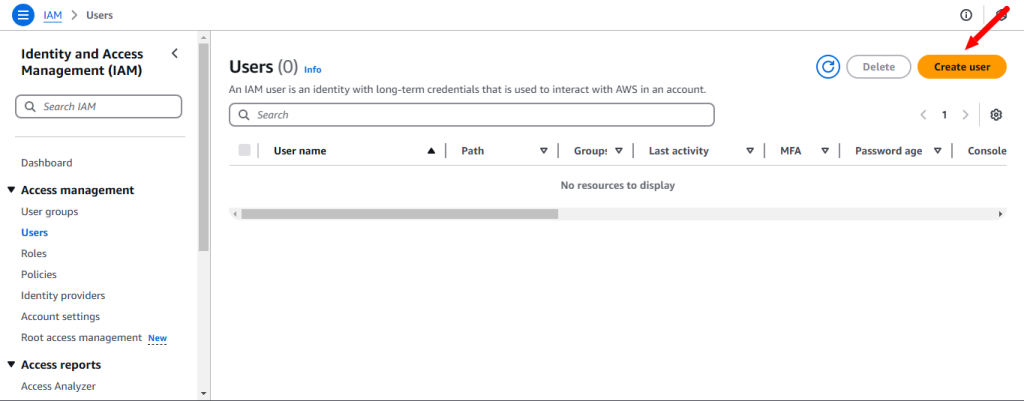Click the horizontal table scrollbar thumb
This screenshot has width=1024, height=401.
point(400,214)
